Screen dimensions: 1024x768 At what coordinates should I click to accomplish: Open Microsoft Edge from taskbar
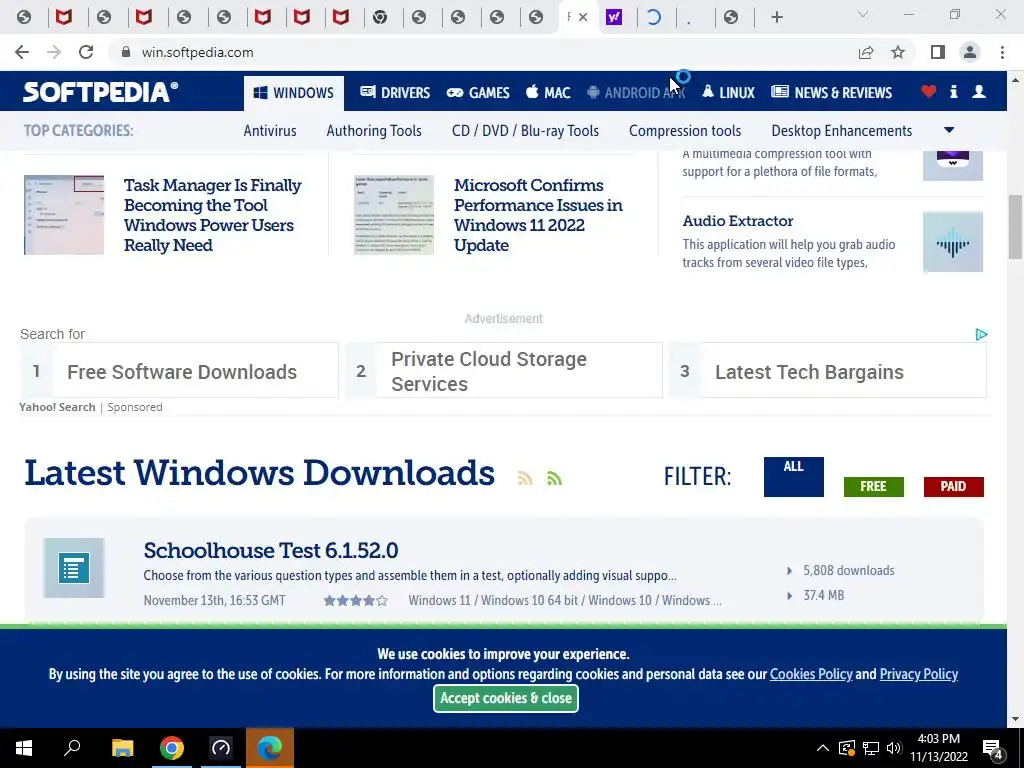[270, 748]
